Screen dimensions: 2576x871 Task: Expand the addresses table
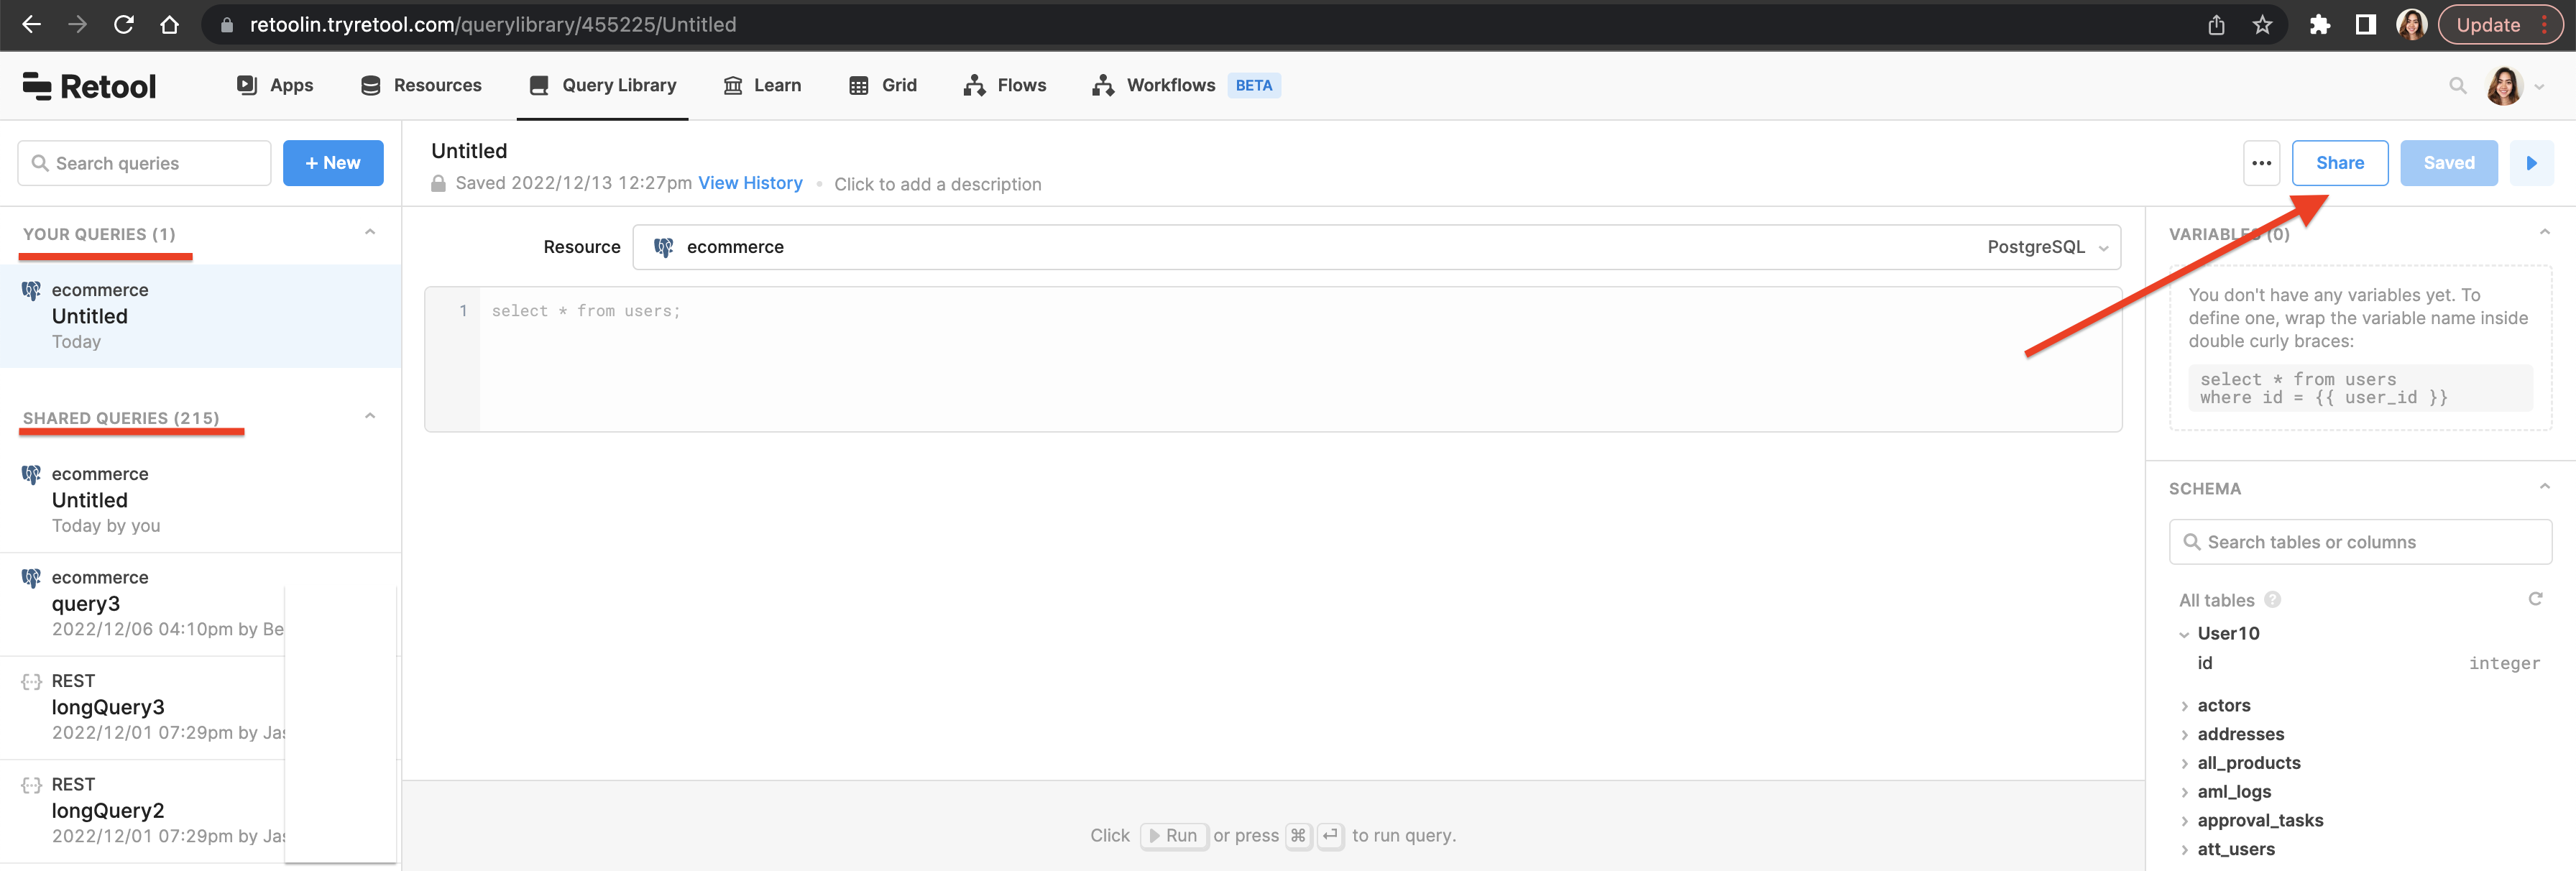tap(2184, 735)
